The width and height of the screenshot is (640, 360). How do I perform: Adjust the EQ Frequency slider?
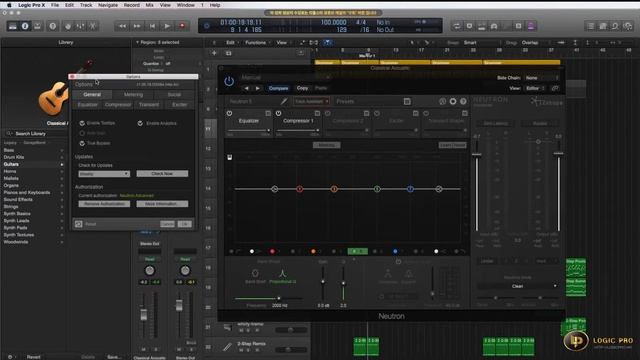pos(268,298)
